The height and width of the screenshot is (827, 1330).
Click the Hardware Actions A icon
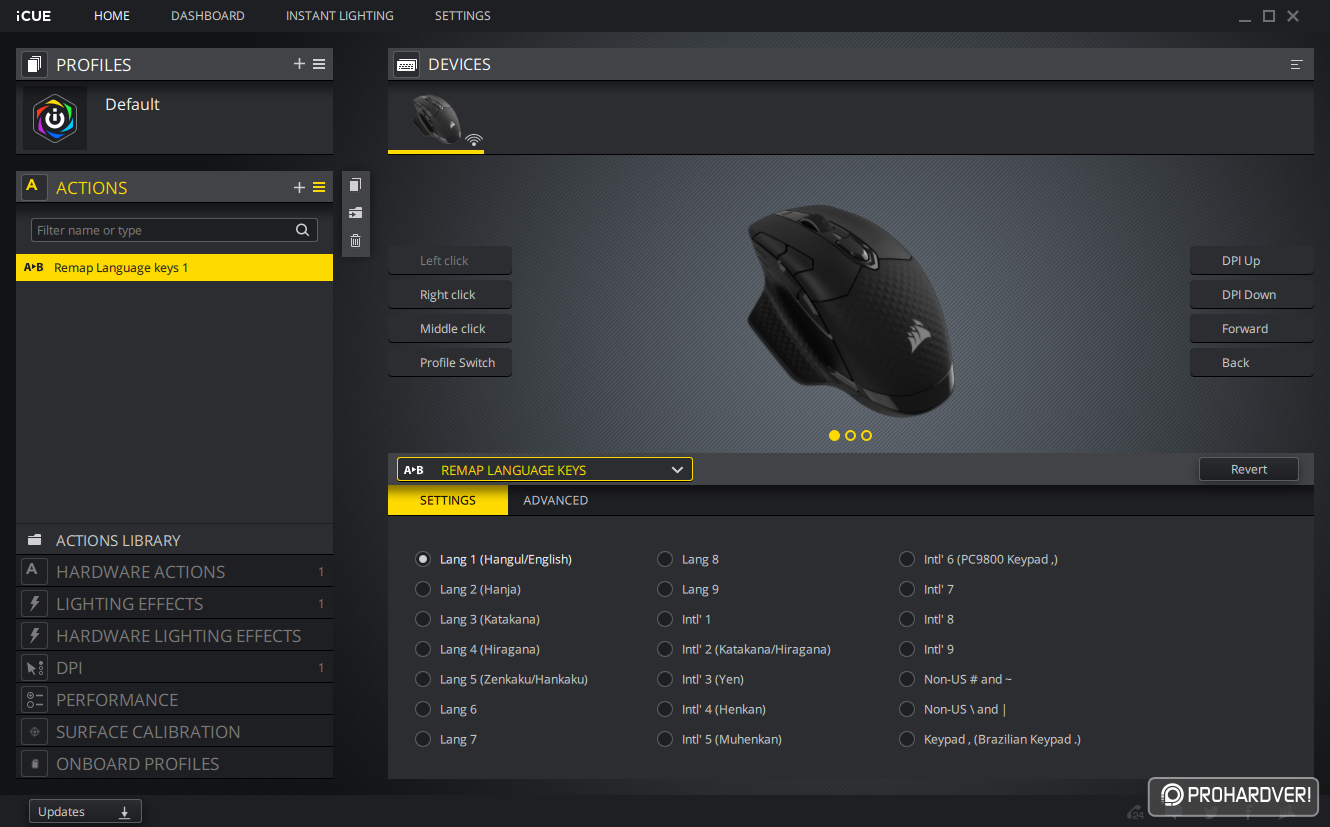pos(34,572)
